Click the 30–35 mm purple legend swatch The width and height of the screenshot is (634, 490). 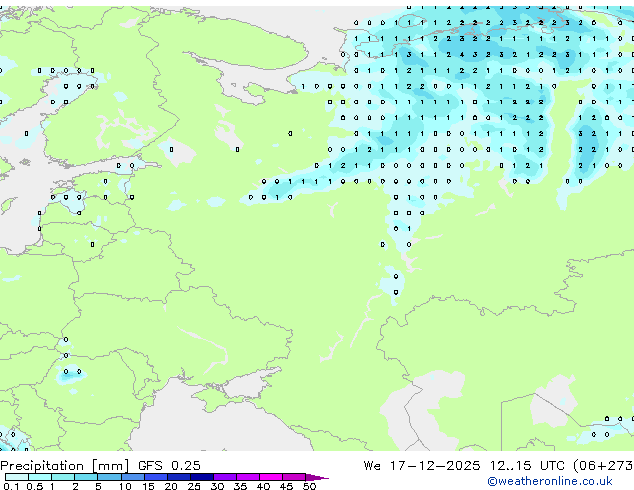224,477
